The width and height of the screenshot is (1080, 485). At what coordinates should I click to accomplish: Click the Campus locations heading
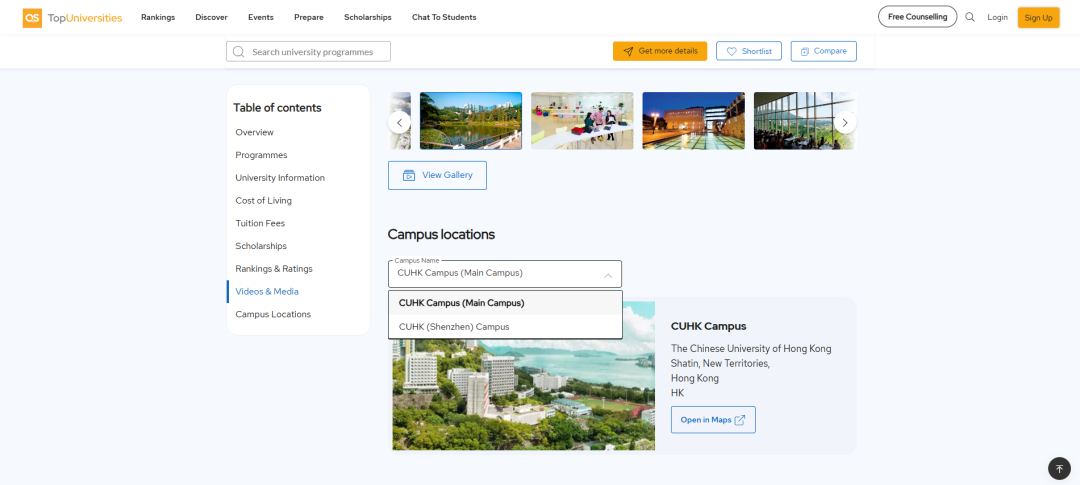click(441, 234)
